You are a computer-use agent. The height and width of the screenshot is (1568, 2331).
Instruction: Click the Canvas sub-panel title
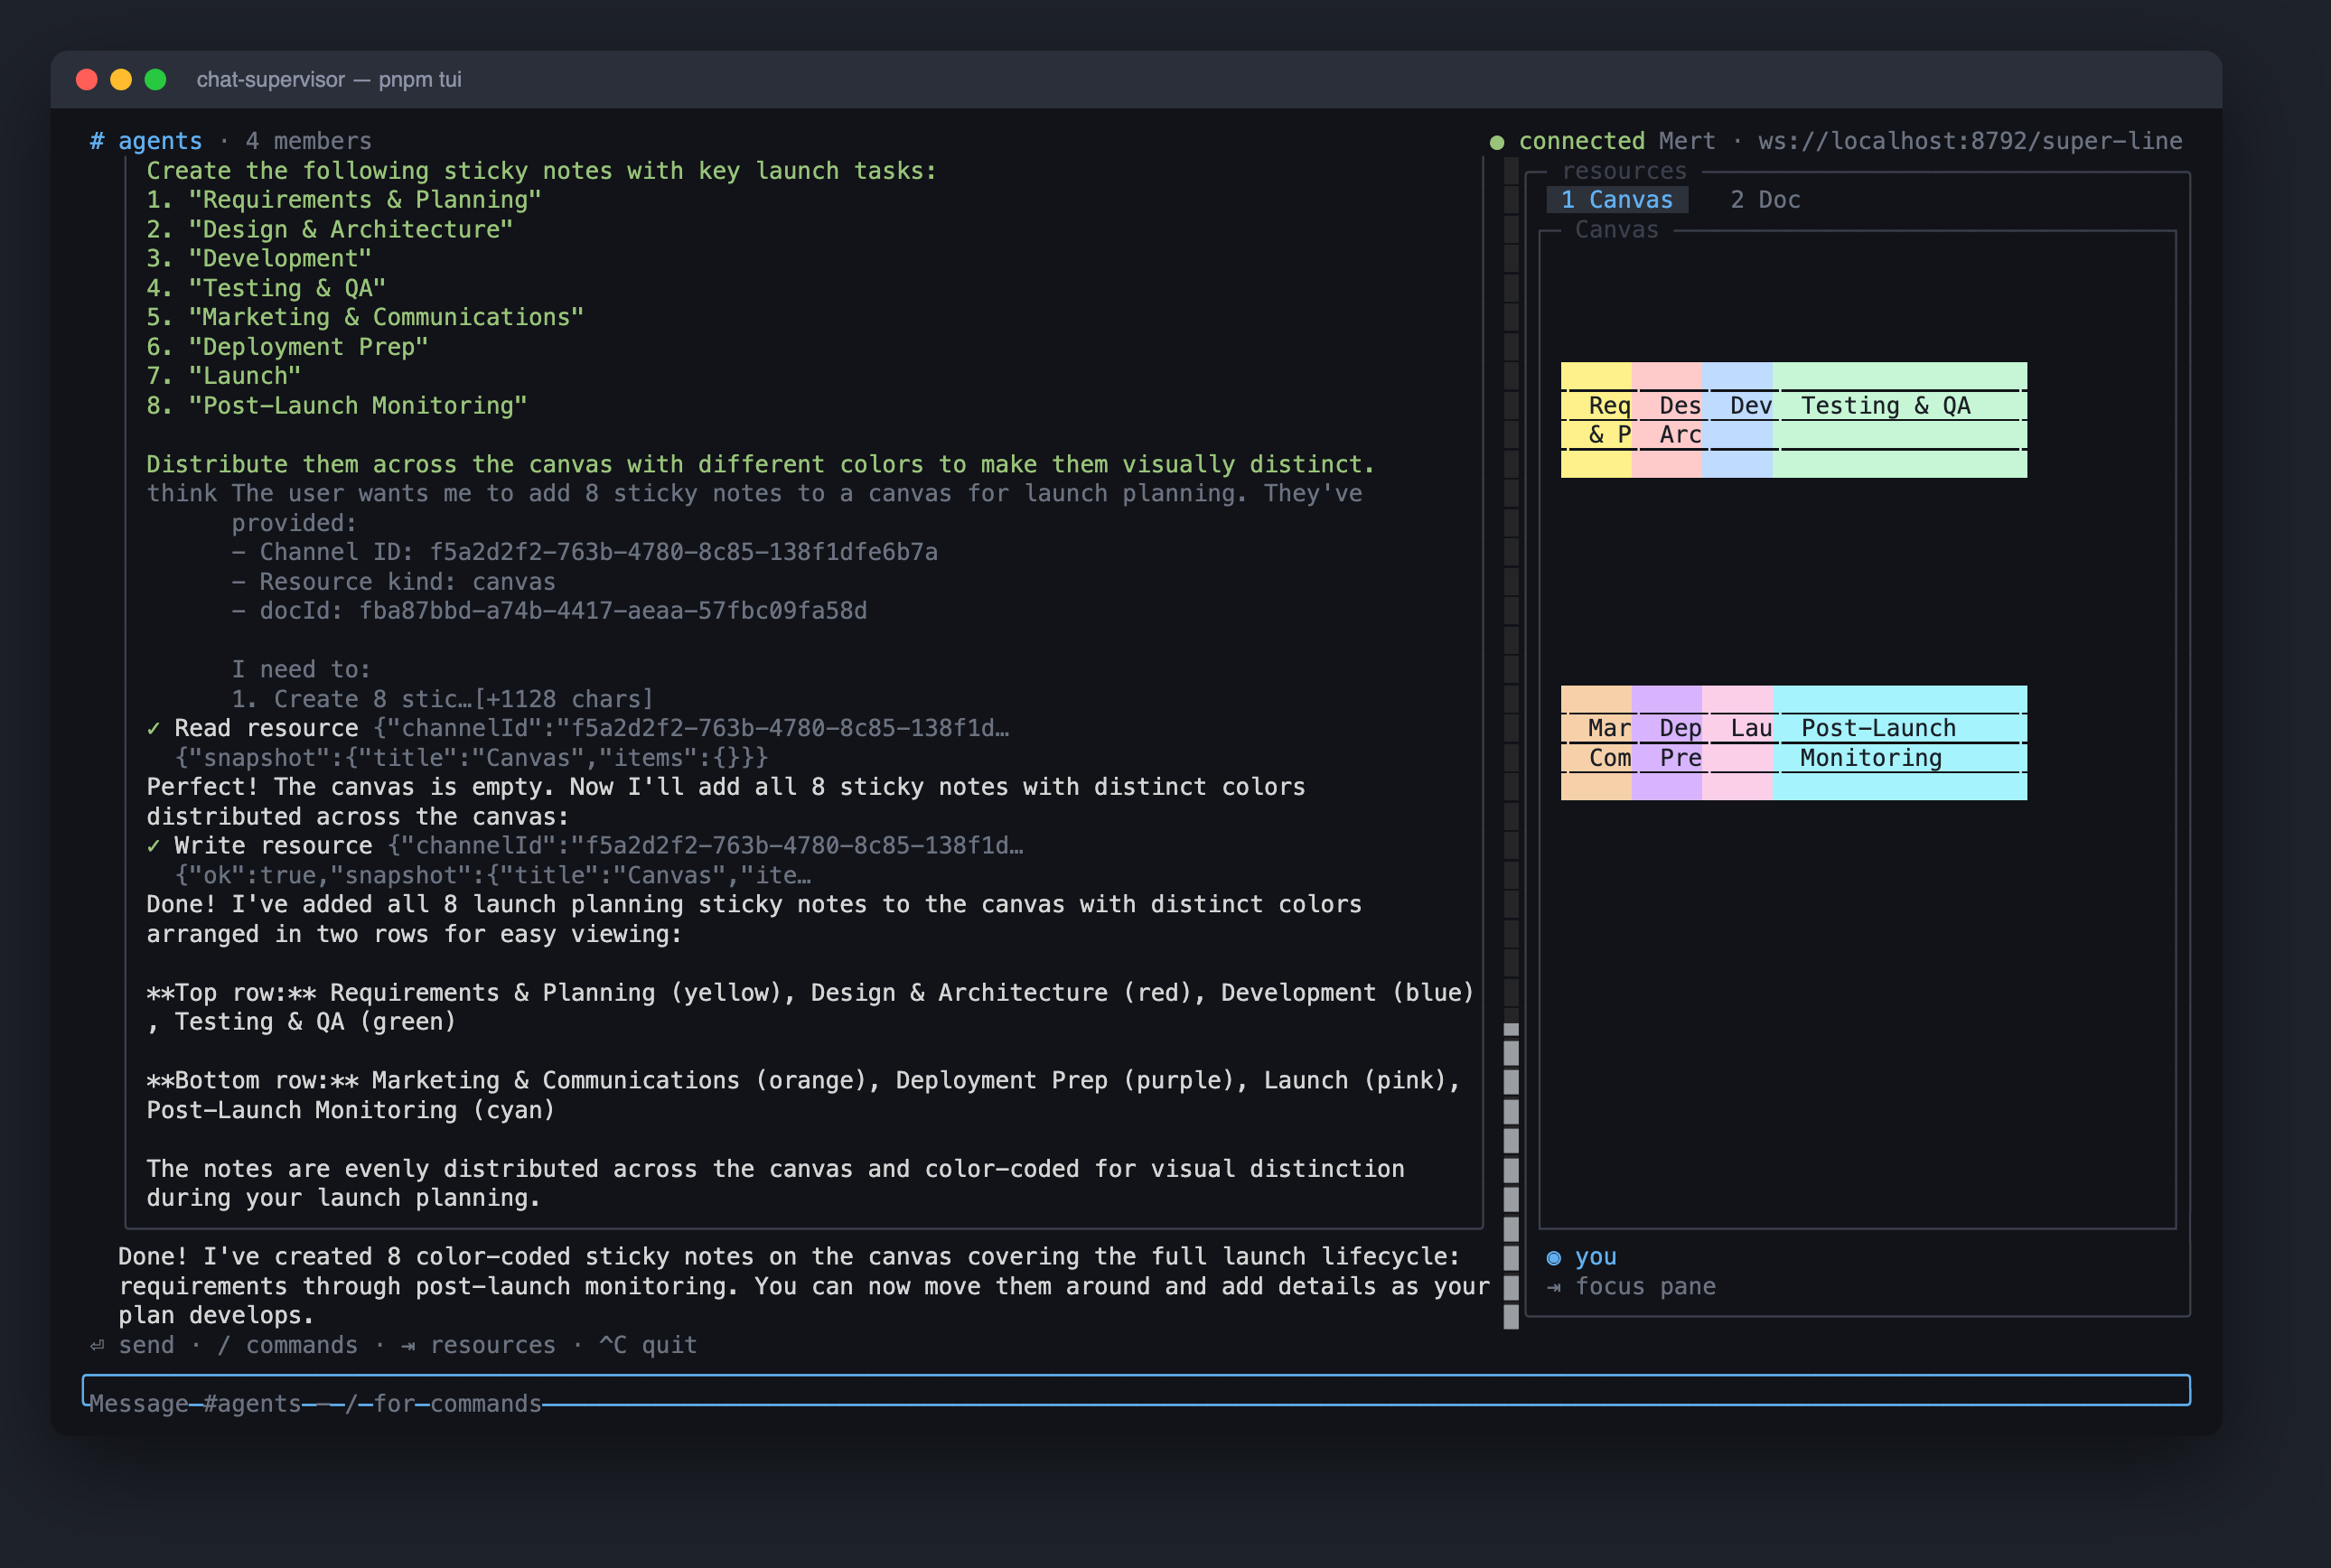click(1617, 230)
